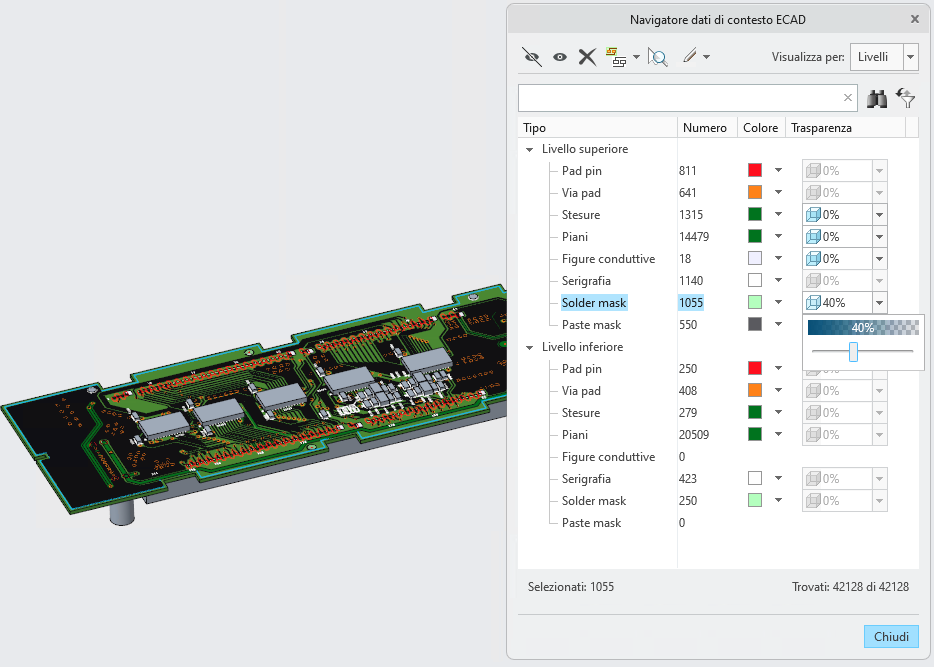Click the 40% transparency slider handle
The image size is (934, 667).
[x=853, y=351]
